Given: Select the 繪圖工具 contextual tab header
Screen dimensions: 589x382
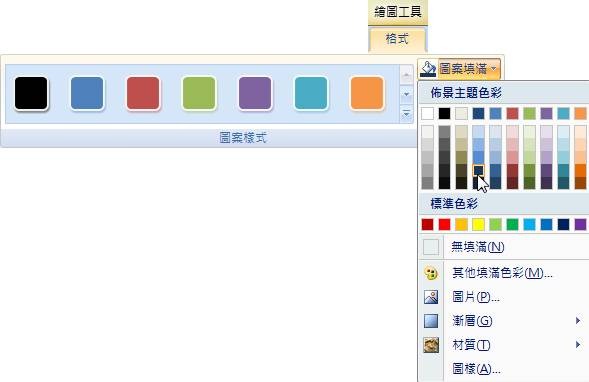Looking at the screenshot, I should coord(398,12).
